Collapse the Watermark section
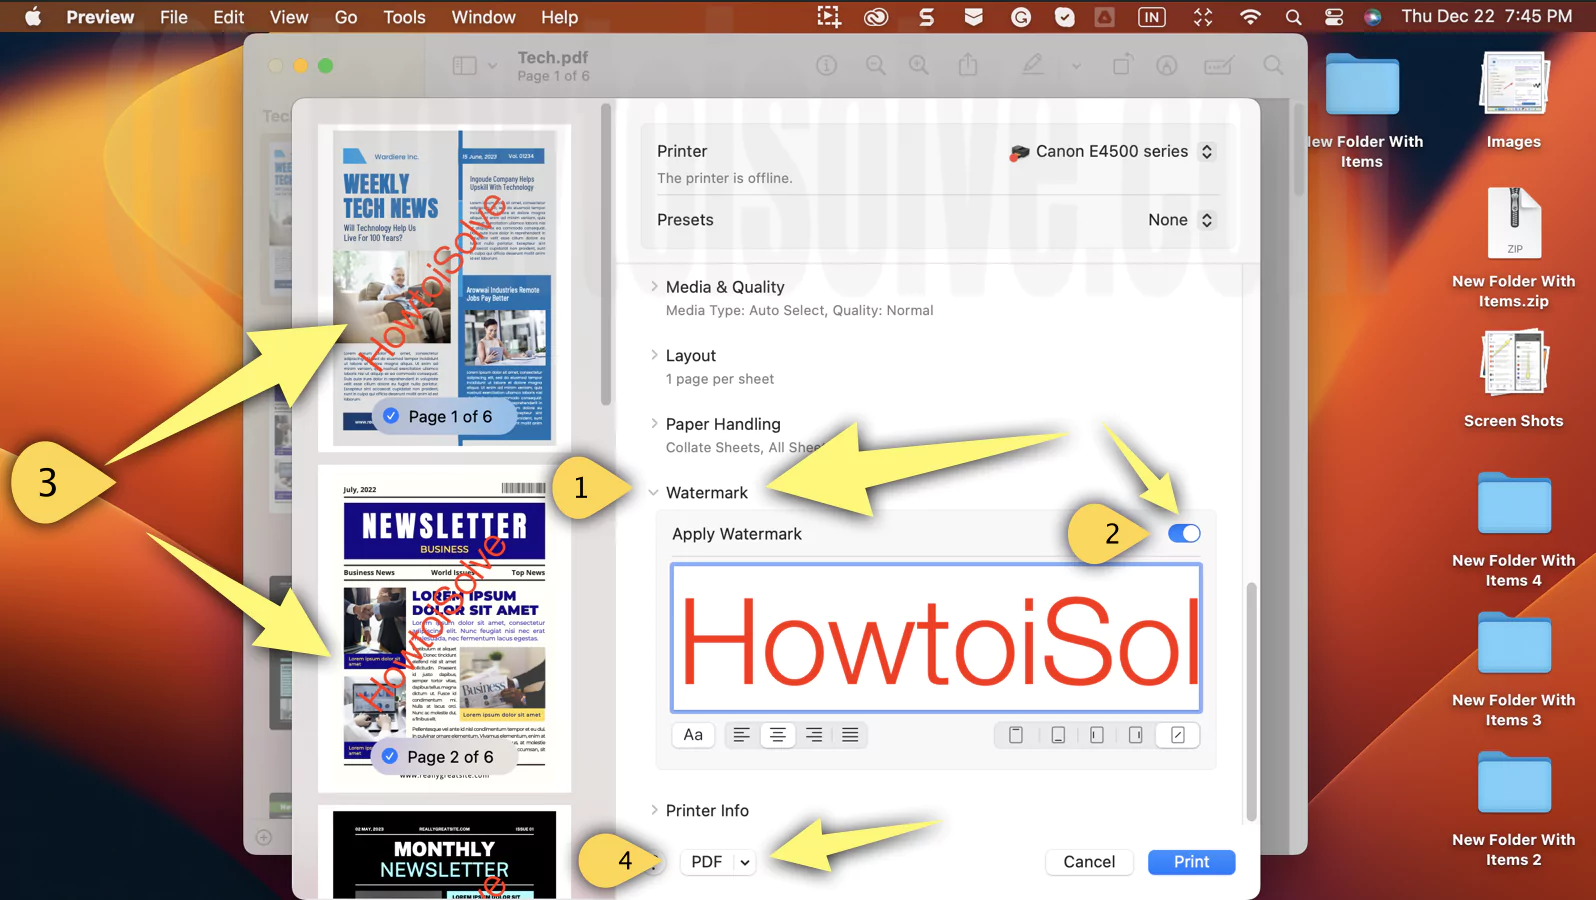 [654, 493]
